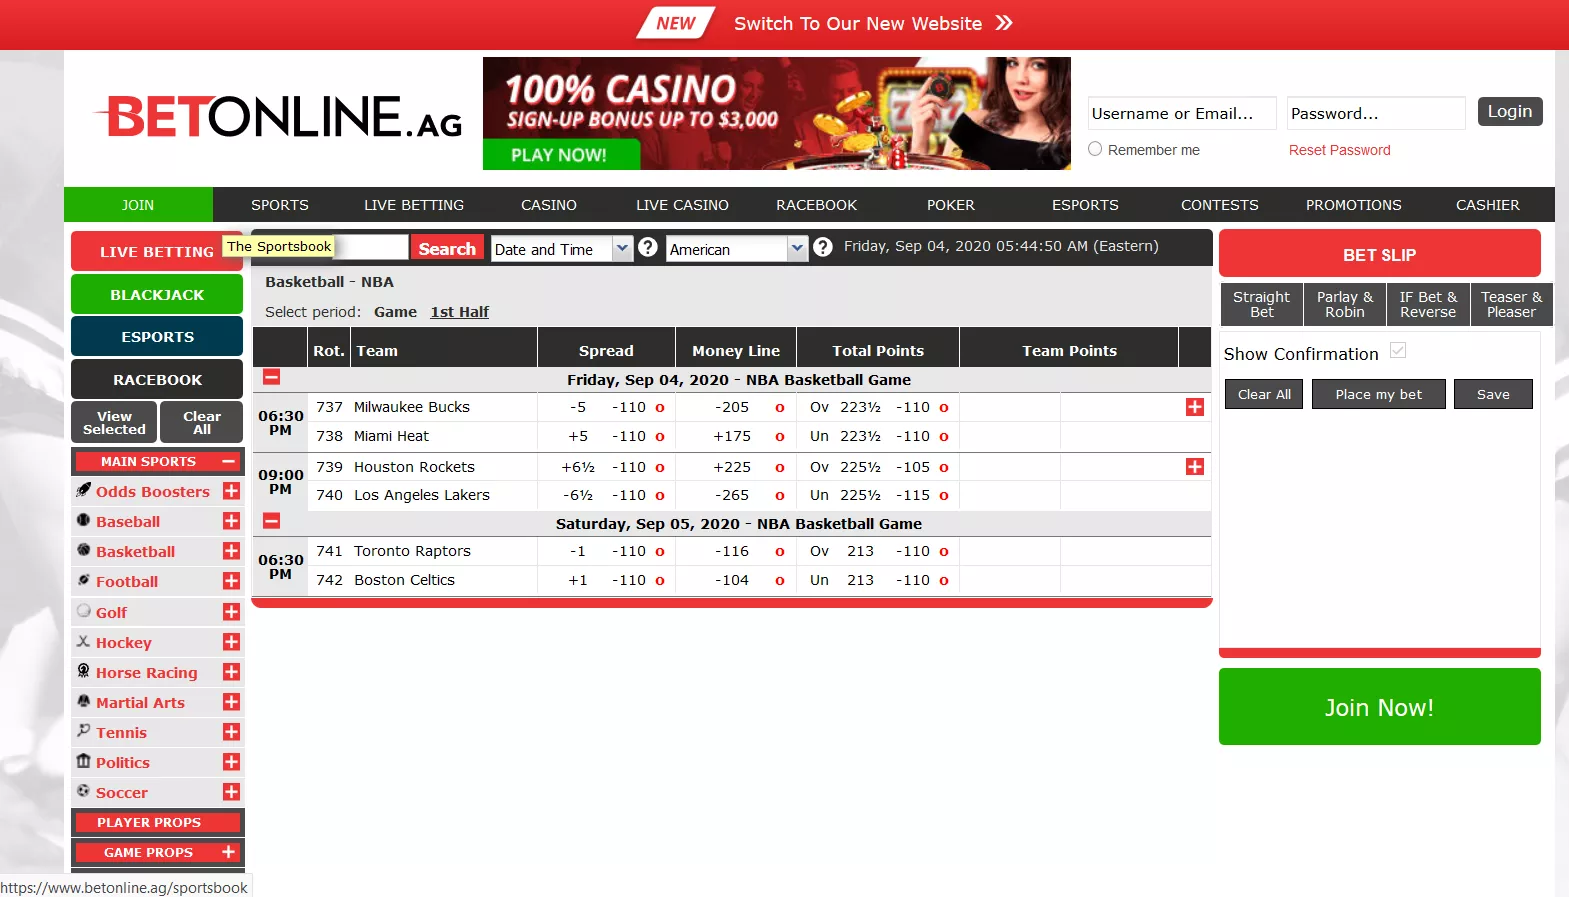
Task: Expand the Football category
Action: (231, 581)
